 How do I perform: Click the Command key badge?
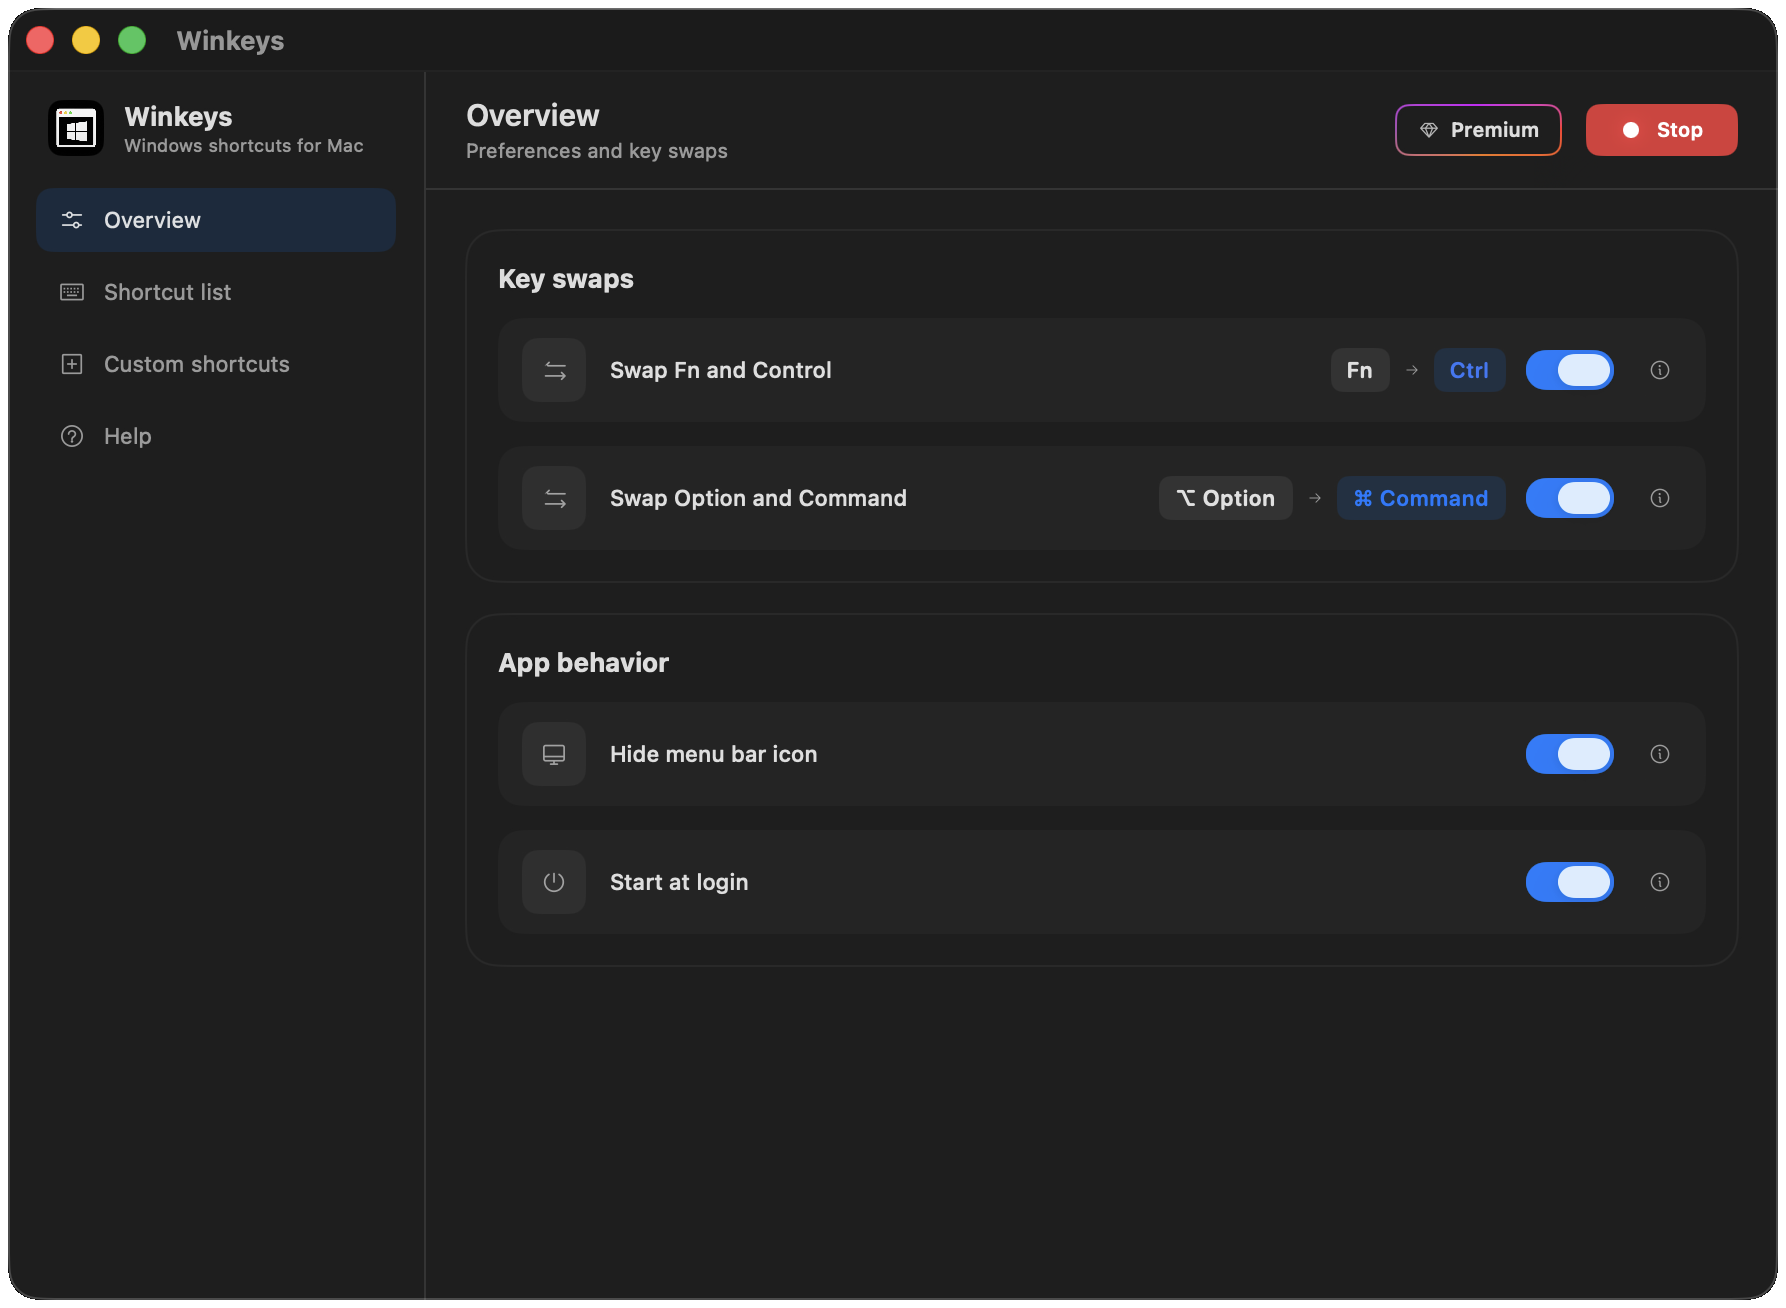coord(1421,498)
